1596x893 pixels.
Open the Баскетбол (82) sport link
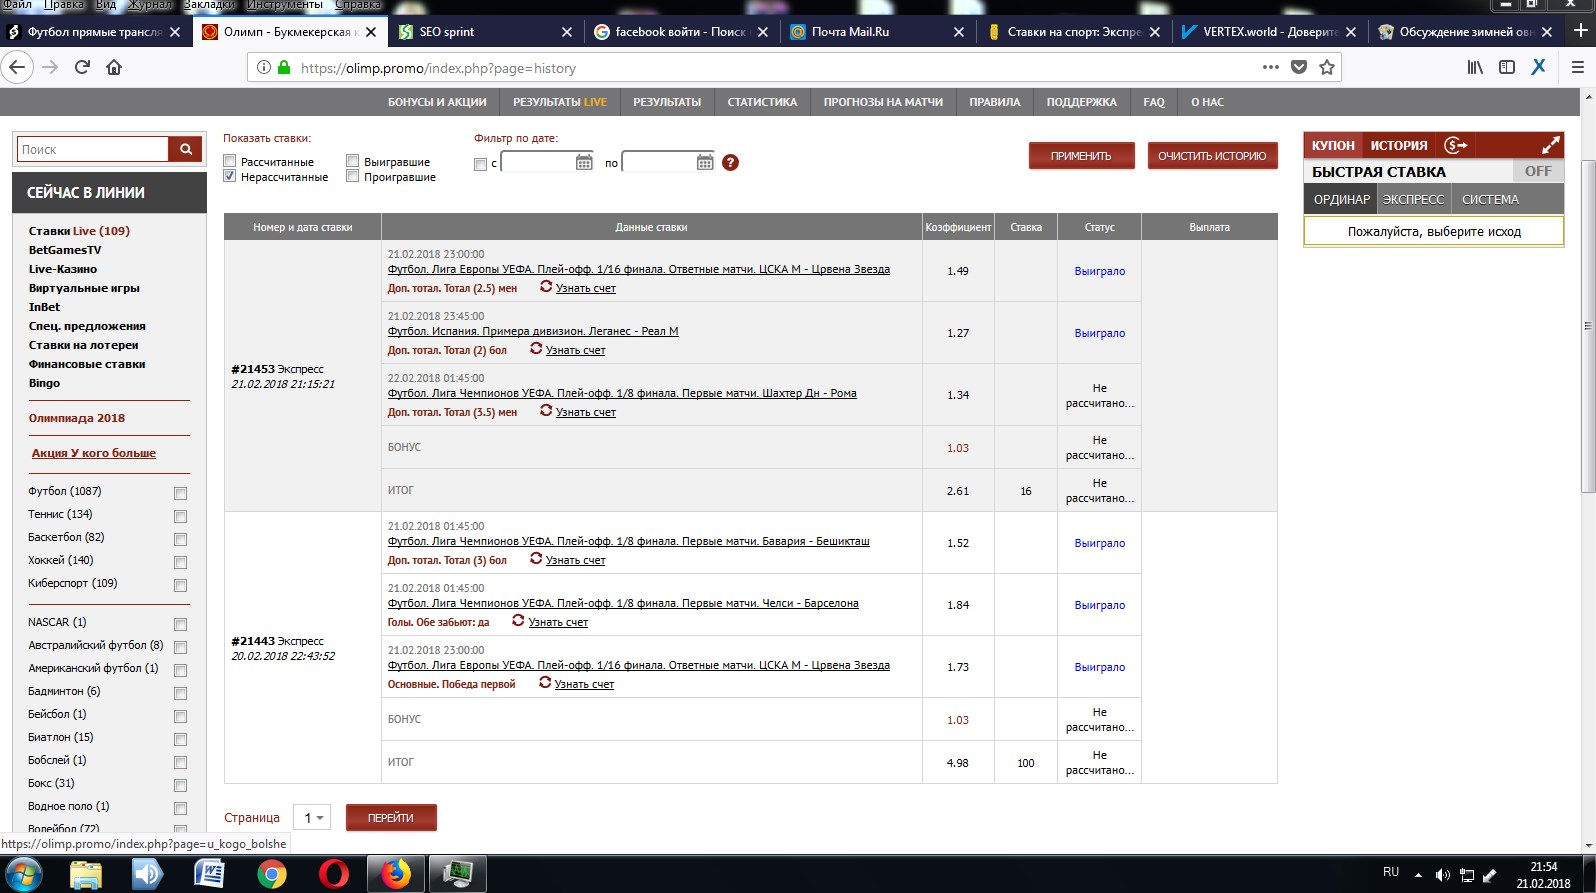(66, 537)
